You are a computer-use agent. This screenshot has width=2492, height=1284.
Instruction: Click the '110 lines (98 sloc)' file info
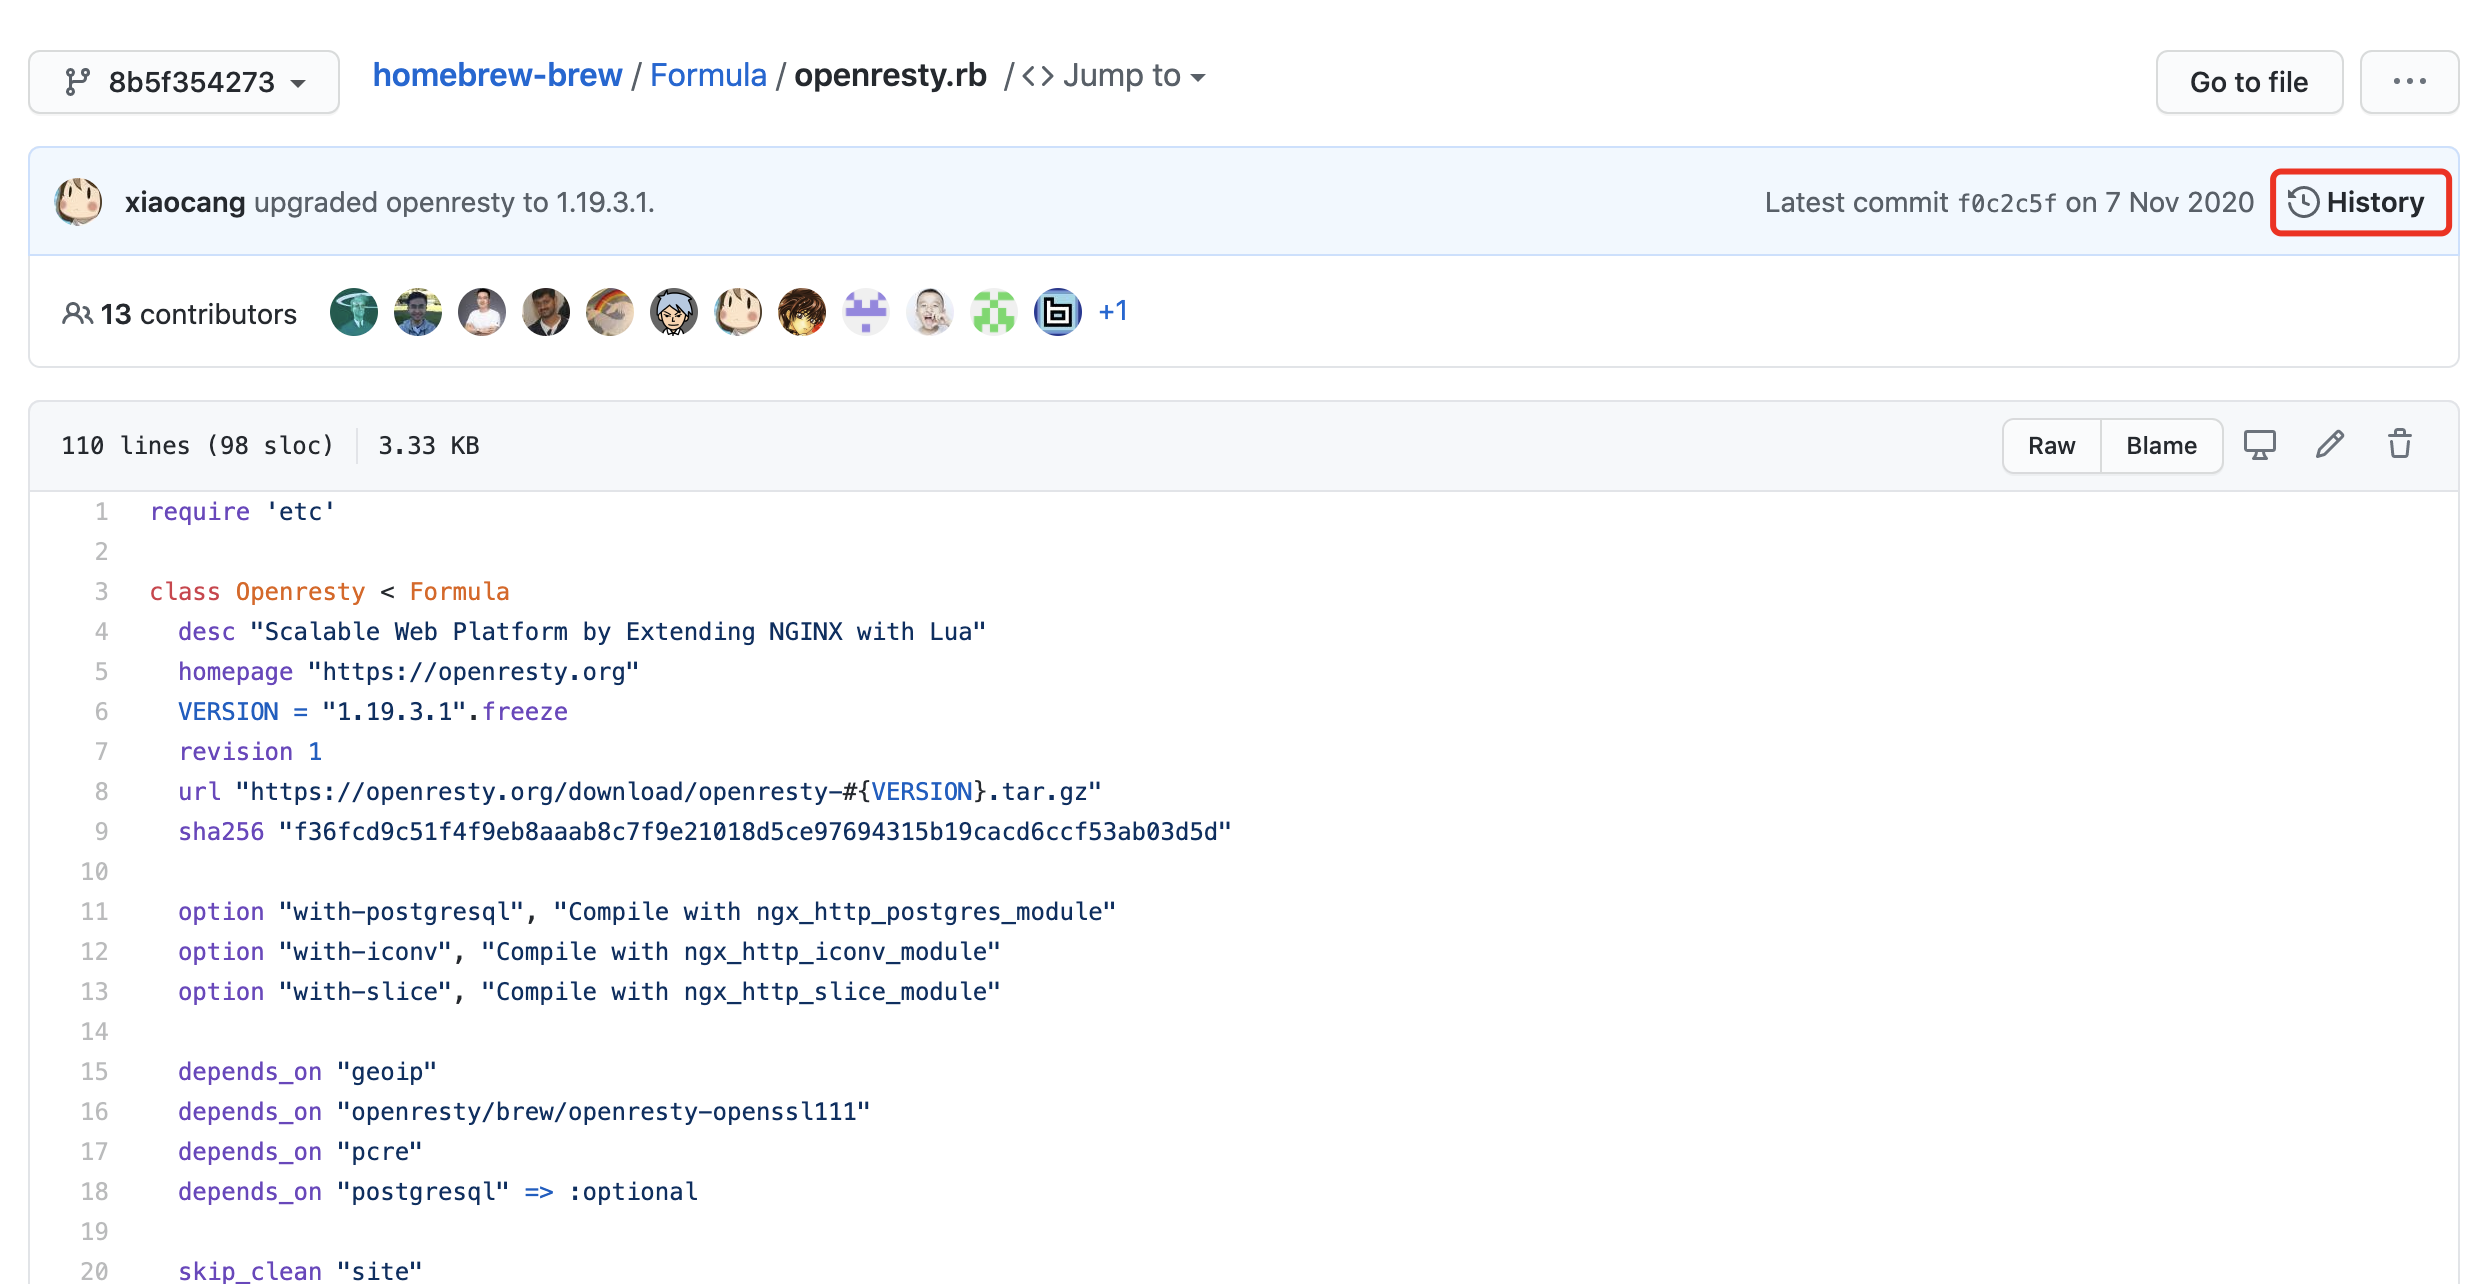(x=197, y=446)
